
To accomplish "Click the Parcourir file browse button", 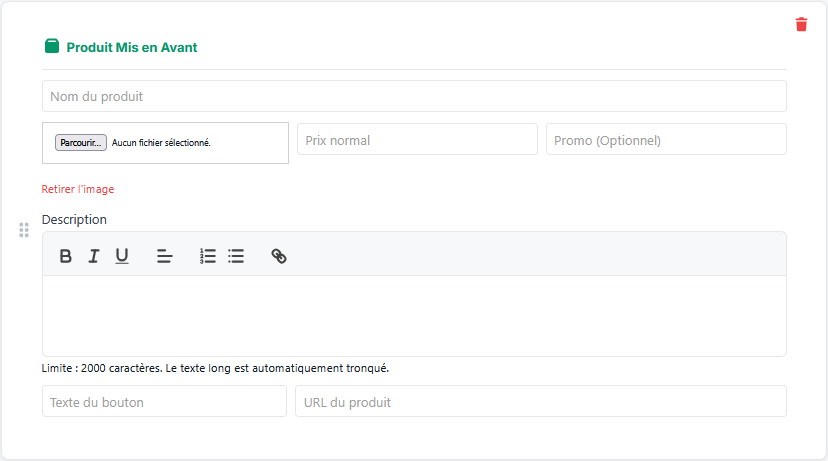I will [x=81, y=143].
